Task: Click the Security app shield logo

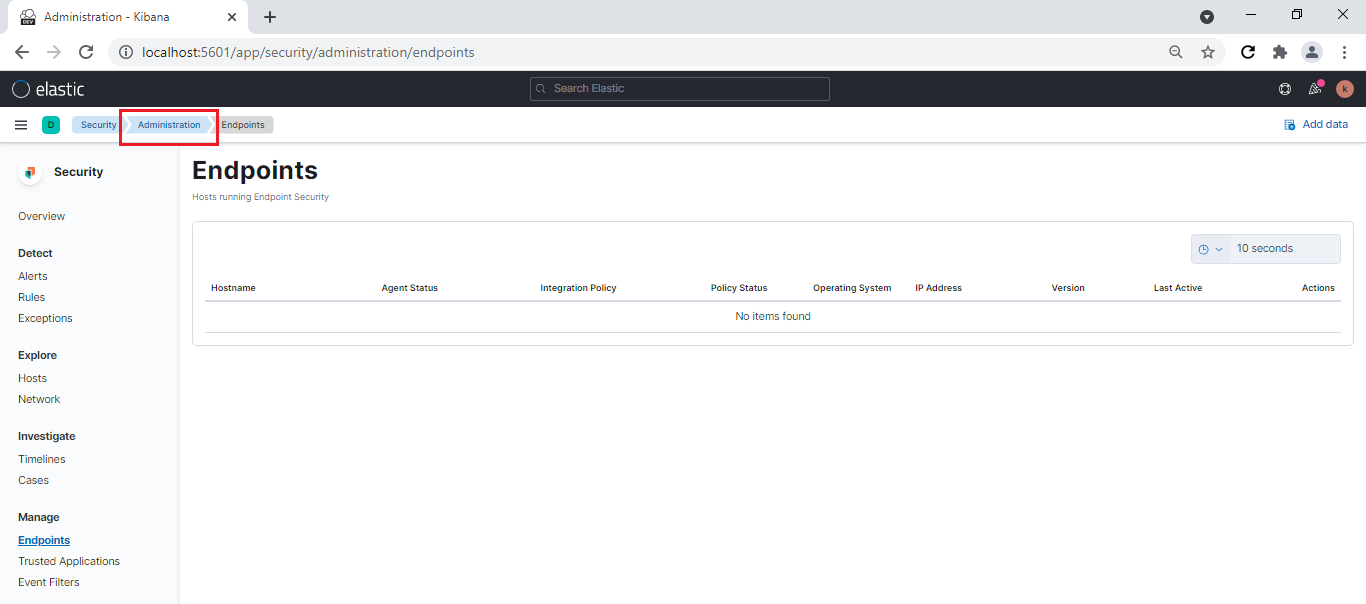Action: click(x=29, y=172)
